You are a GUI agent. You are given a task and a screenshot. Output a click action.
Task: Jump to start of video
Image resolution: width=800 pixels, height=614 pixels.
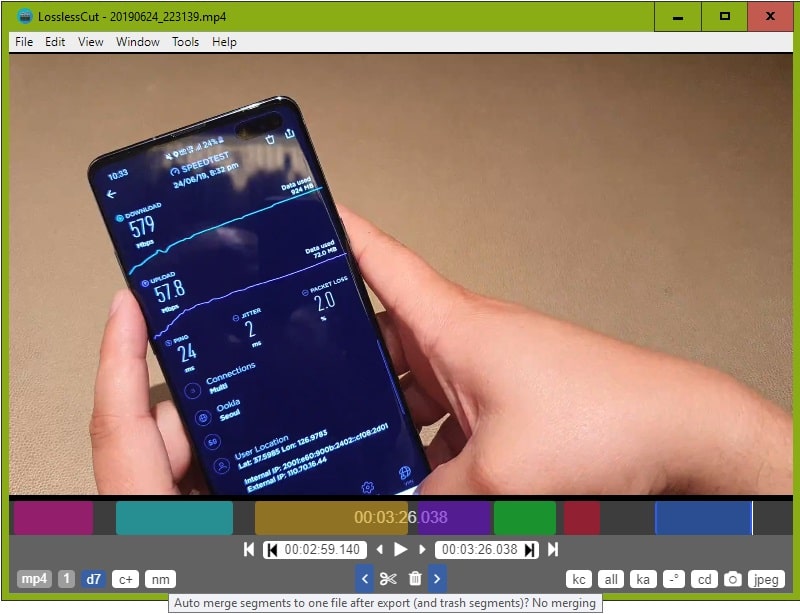pyautogui.click(x=249, y=549)
